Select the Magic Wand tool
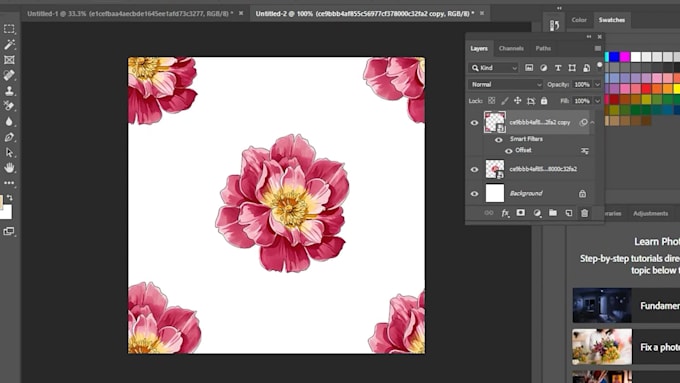680x383 pixels. 9,44
